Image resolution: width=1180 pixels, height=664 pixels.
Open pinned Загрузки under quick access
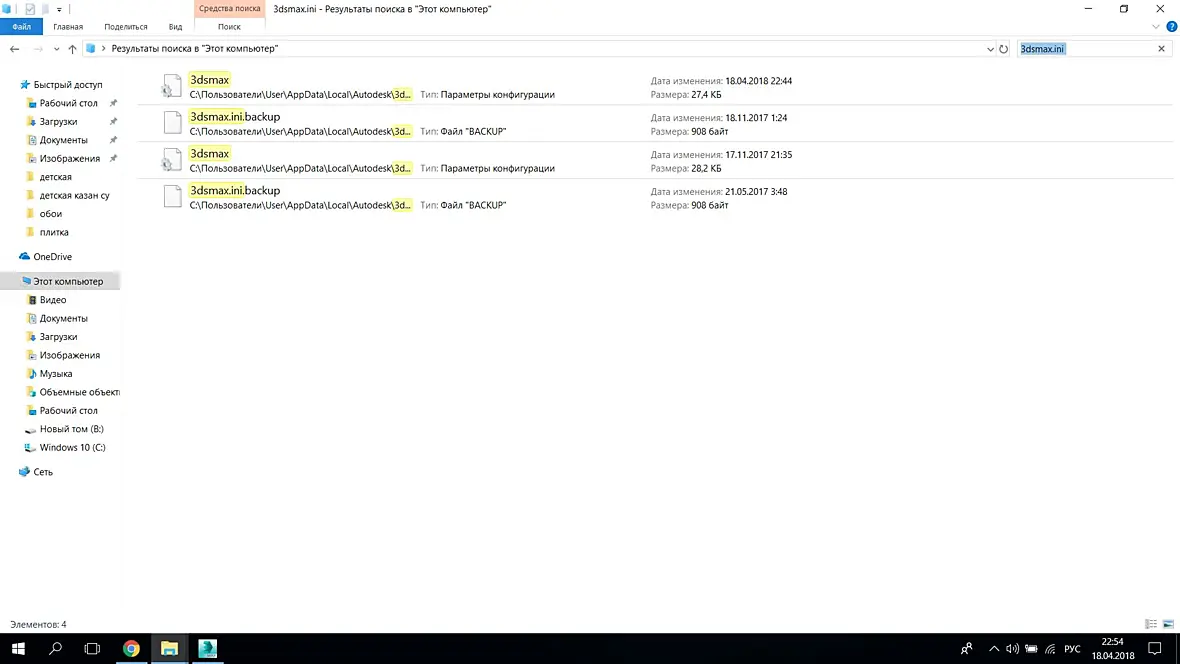coord(58,121)
